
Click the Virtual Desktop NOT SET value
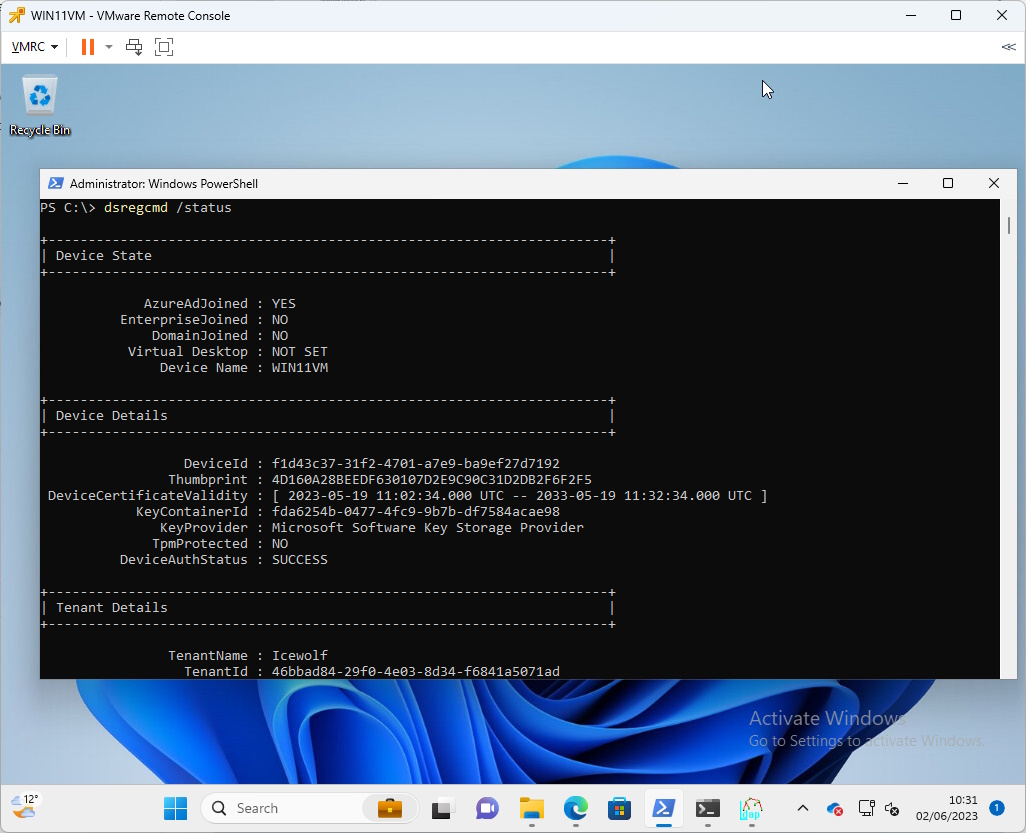300,351
